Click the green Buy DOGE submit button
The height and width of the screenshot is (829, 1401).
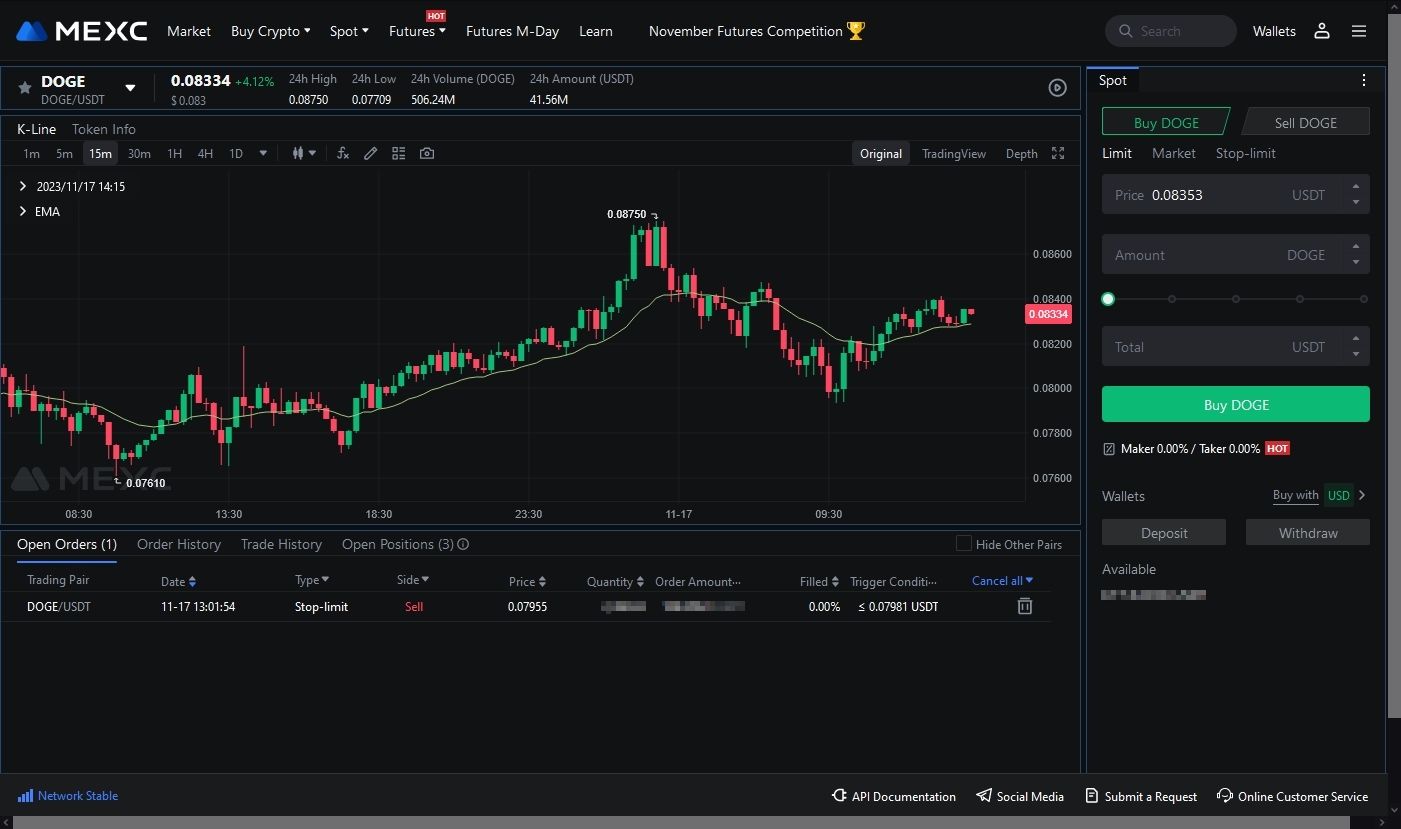(1236, 405)
